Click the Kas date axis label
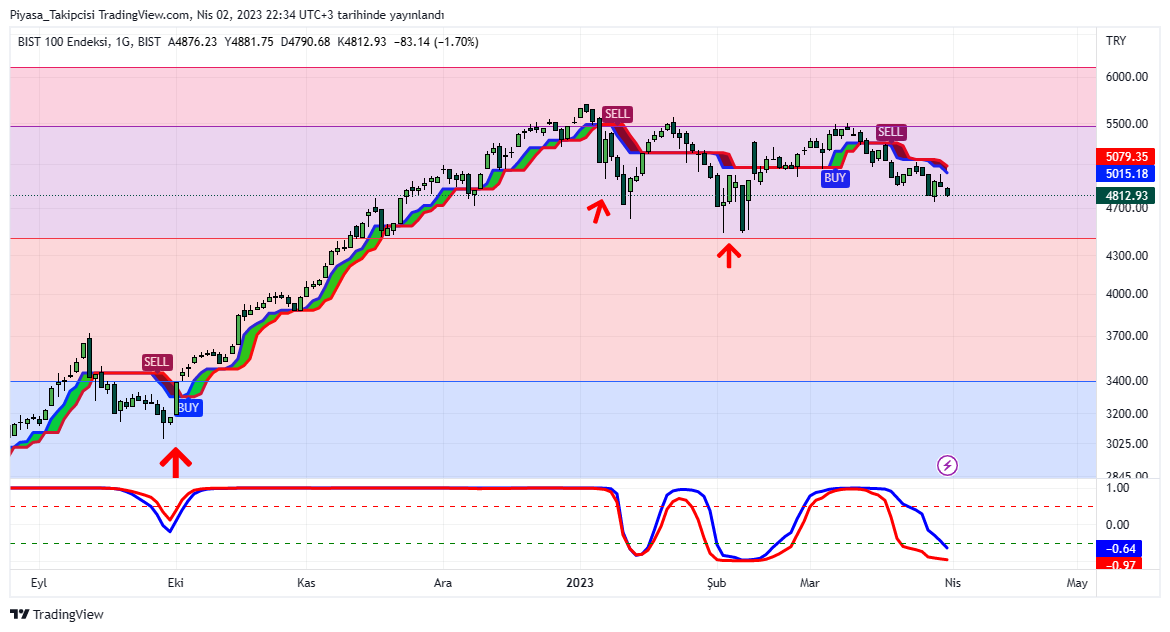The width and height of the screenshot is (1170, 632). 306,583
